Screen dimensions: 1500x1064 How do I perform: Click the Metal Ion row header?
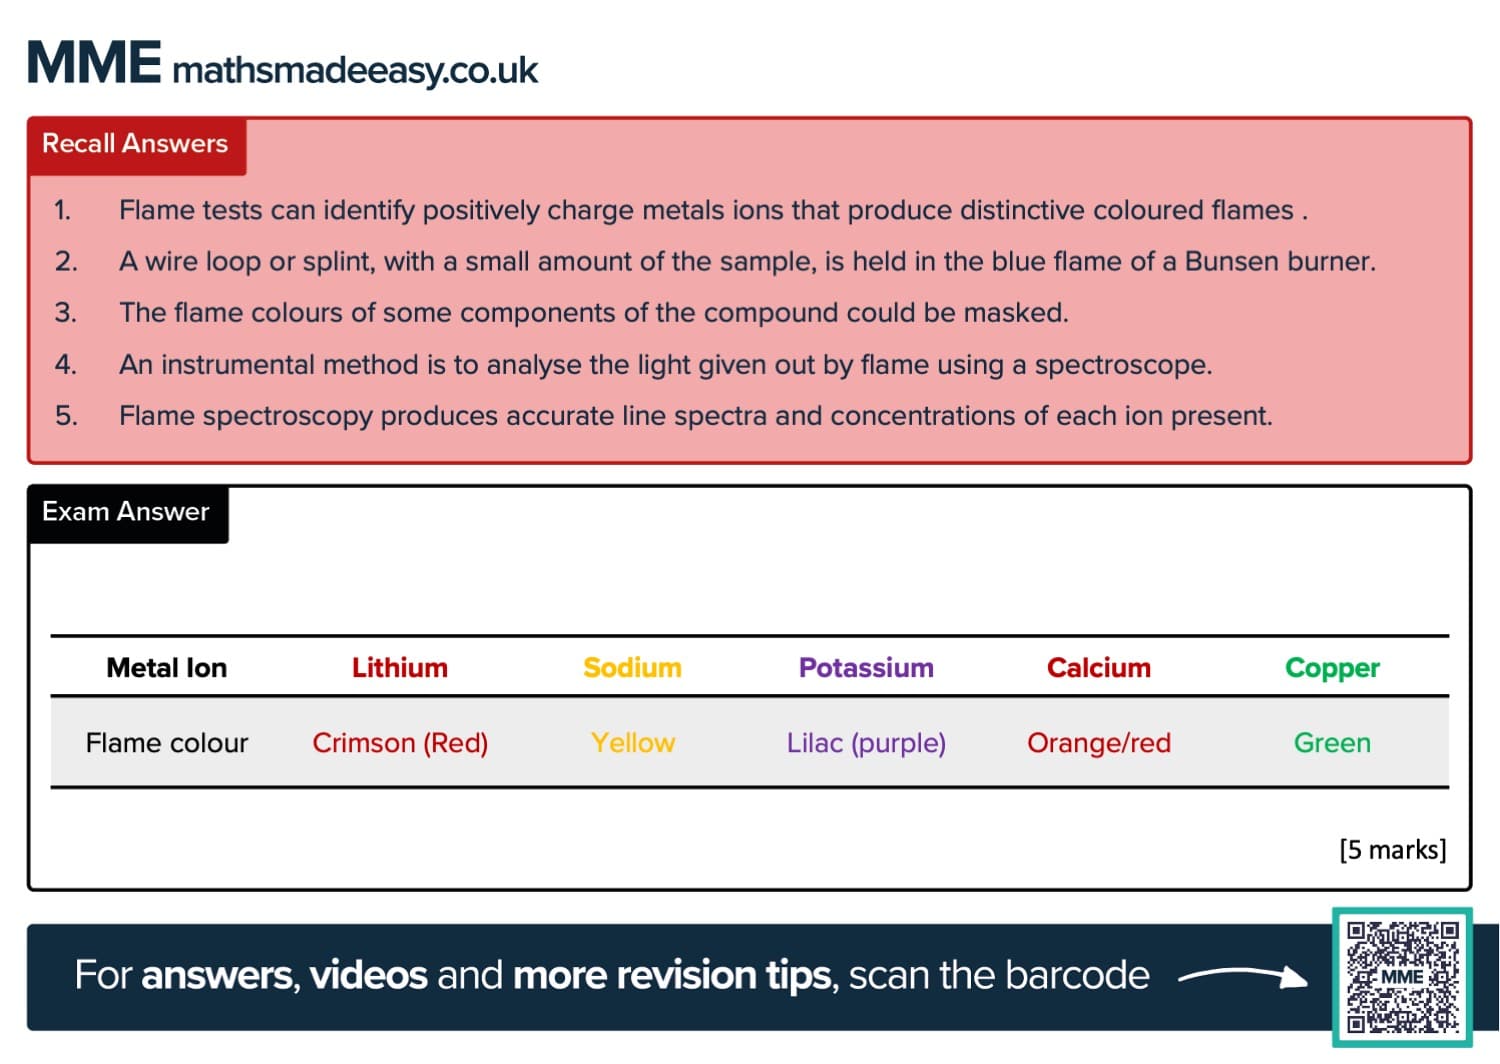point(167,668)
